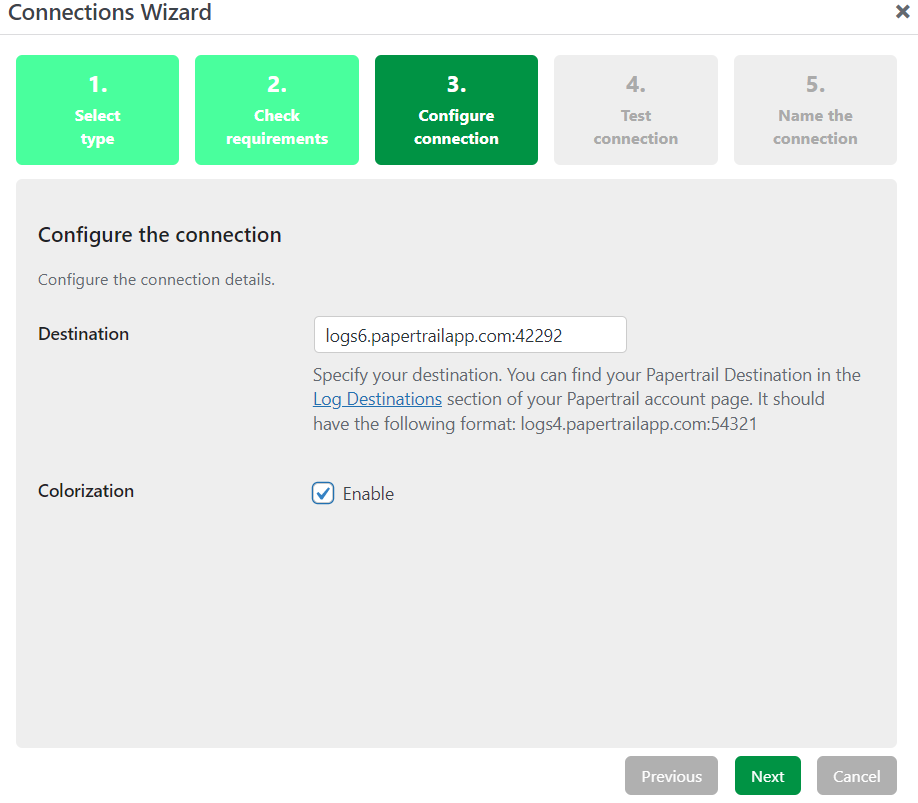Close the Connections Wizard dialog
Image resolution: width=918 pixels, height=803 pixels.
[x=902, y=11]
